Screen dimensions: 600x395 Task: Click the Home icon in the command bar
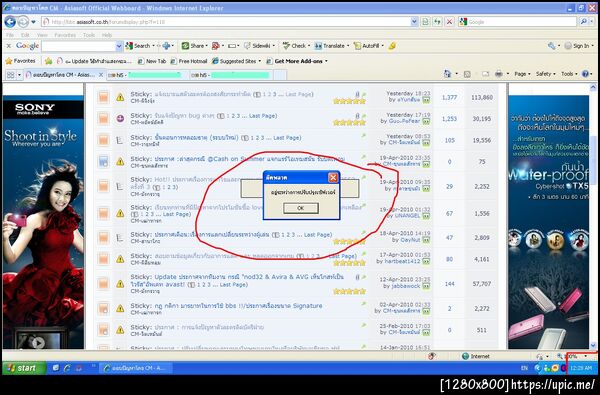(447, 74)
